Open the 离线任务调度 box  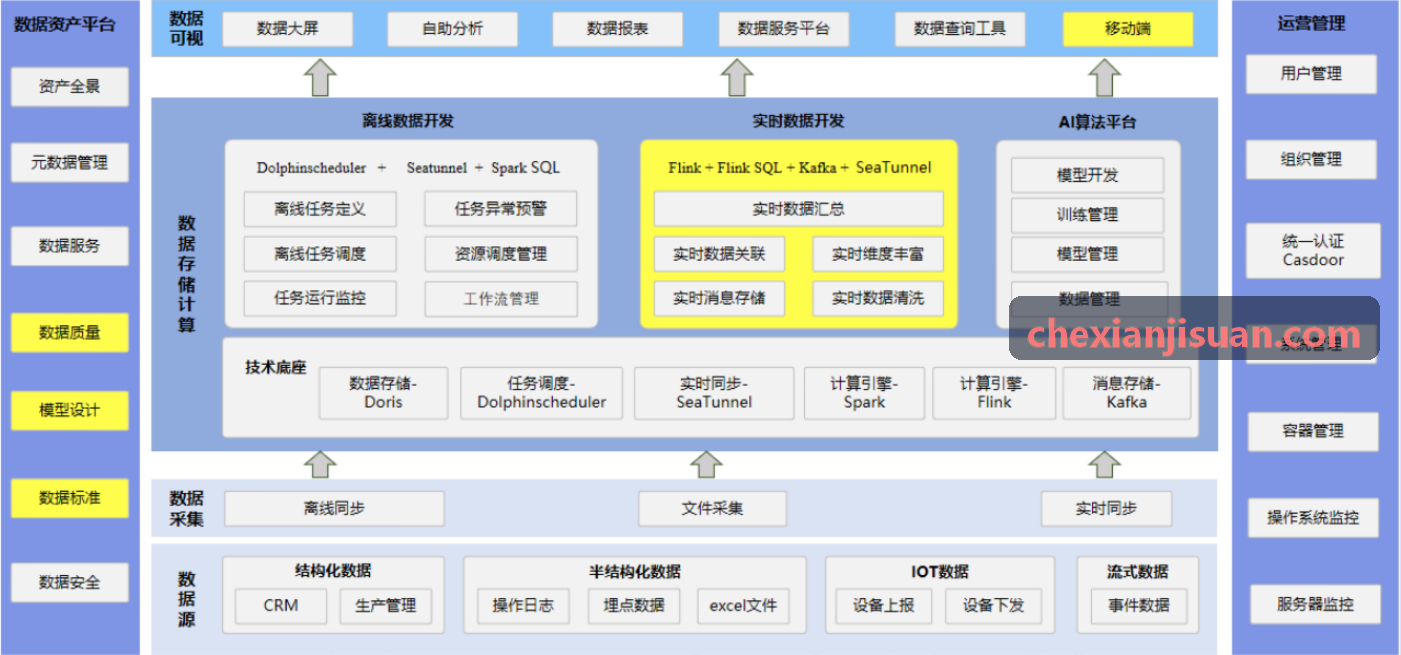320,254
